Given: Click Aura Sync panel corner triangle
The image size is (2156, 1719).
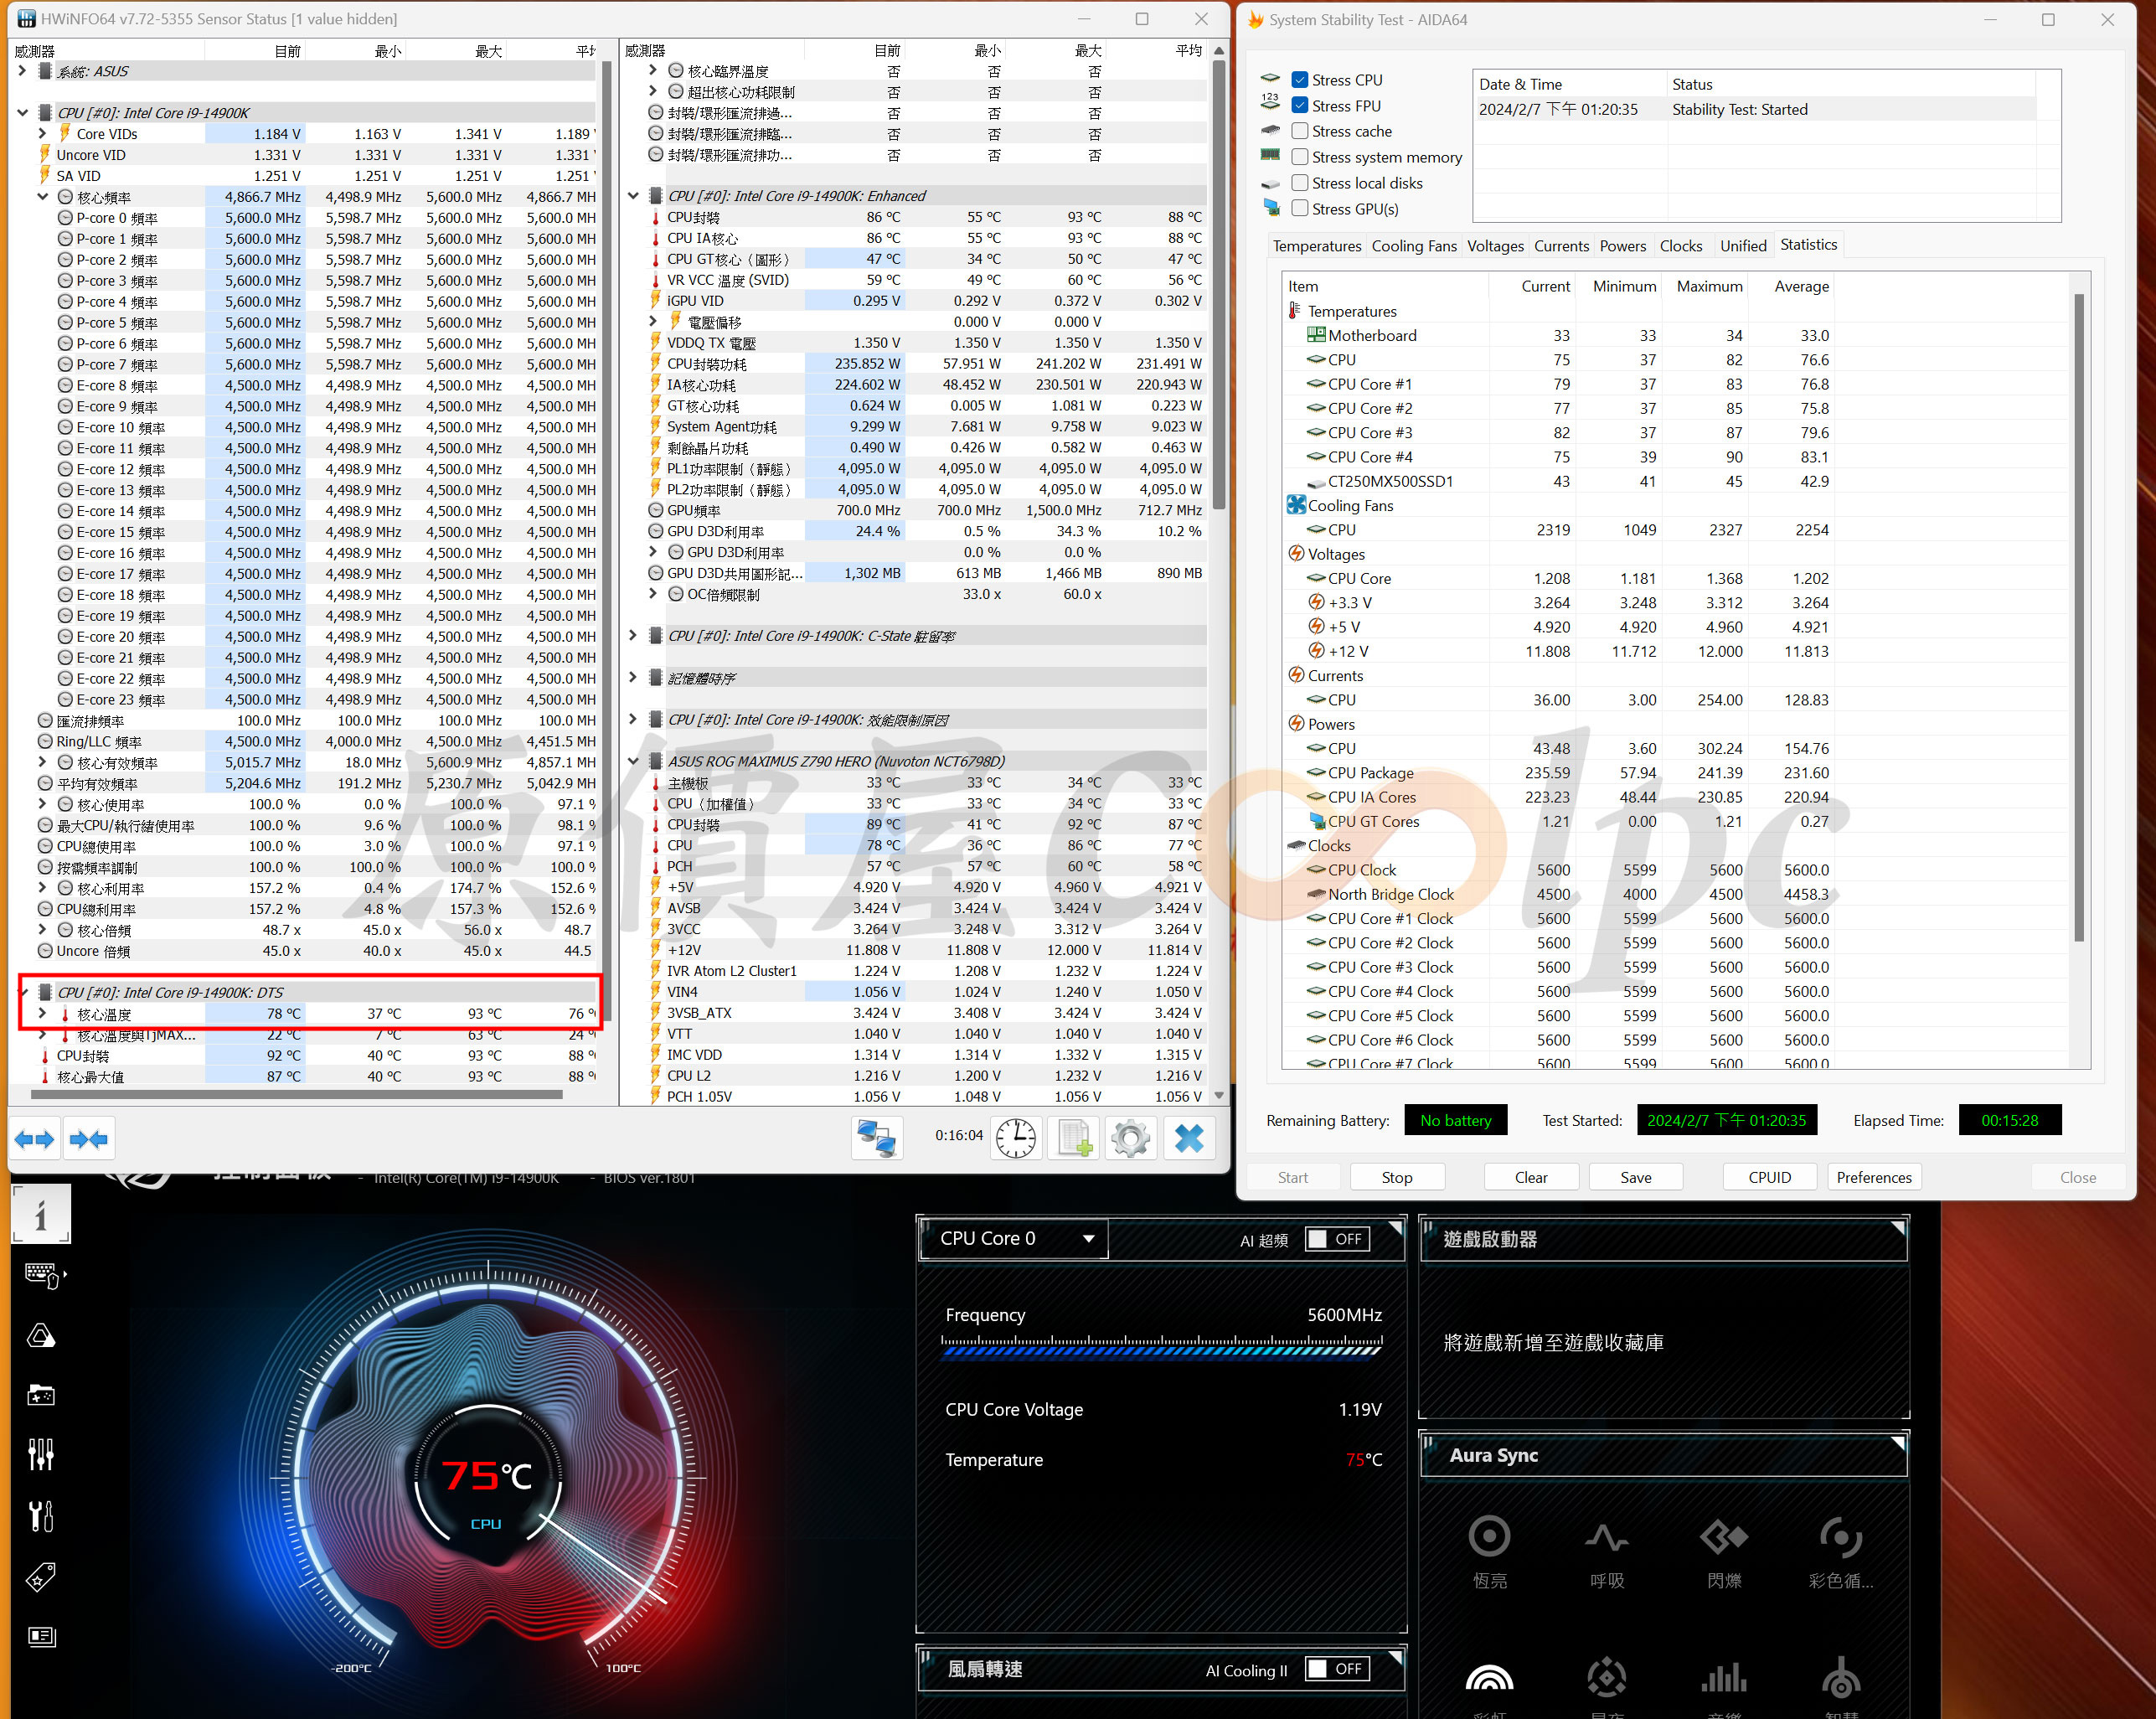Looking at the screenshot, I should click(x=1897, y=1443).
